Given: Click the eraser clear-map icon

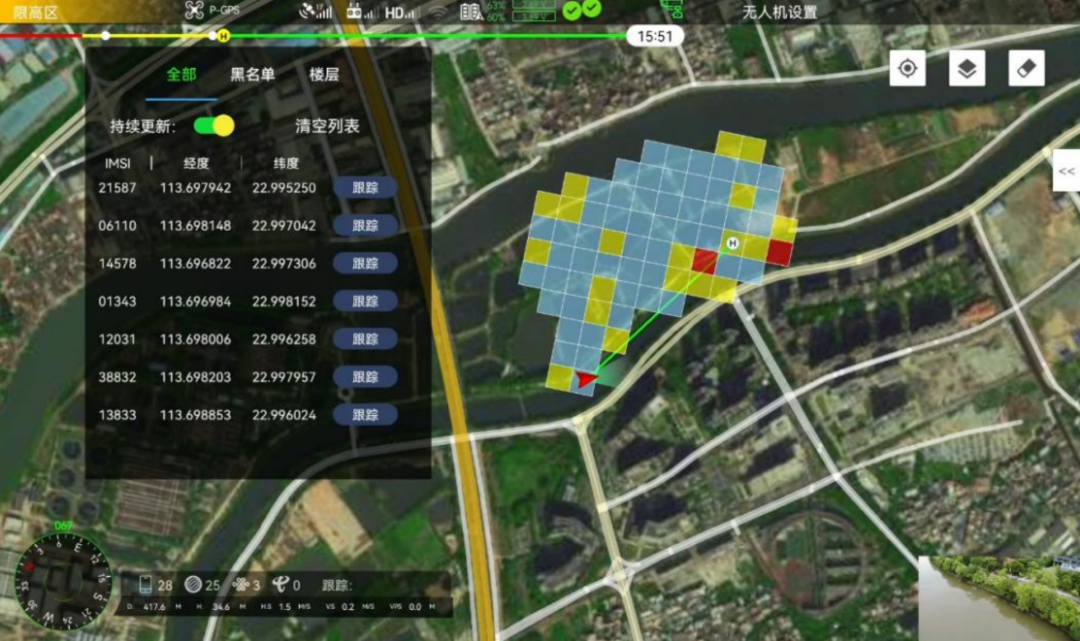Looking at the screenshot, I should (x=1026, y=69).
